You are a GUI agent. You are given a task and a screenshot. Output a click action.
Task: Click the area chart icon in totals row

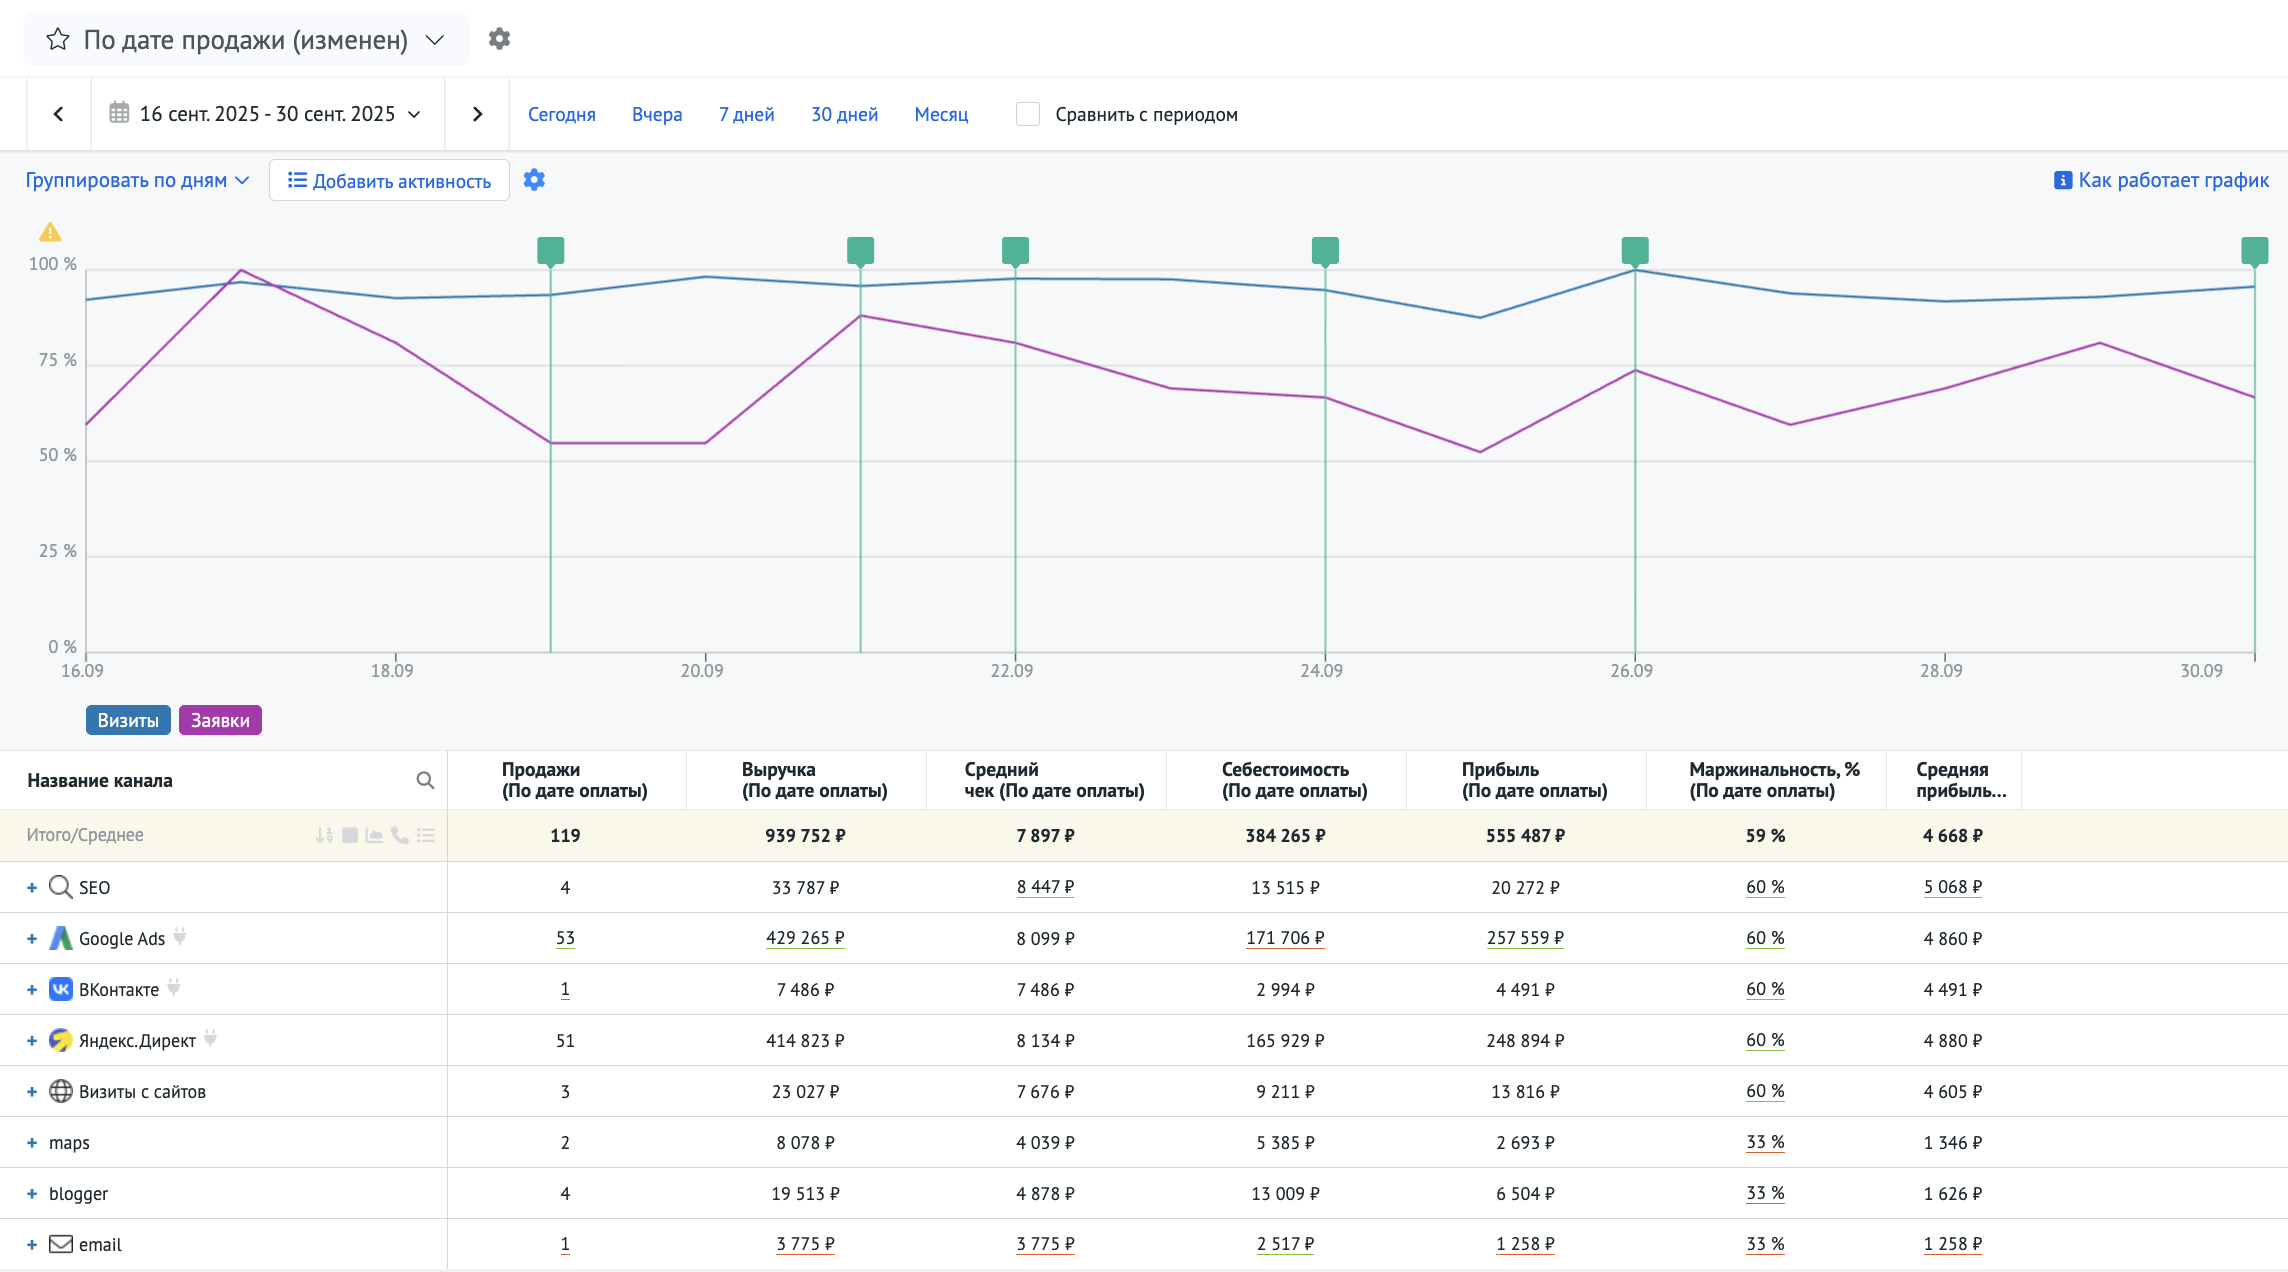[x=375, y=835]
